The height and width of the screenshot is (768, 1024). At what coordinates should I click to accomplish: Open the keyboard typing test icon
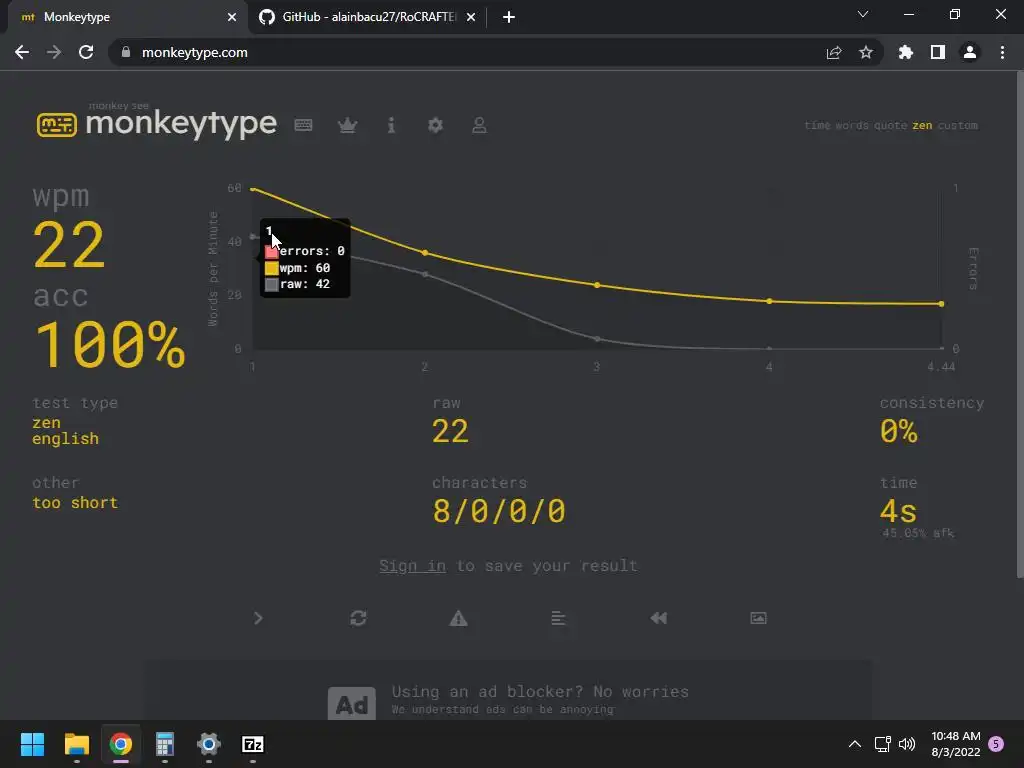point(303,125)
